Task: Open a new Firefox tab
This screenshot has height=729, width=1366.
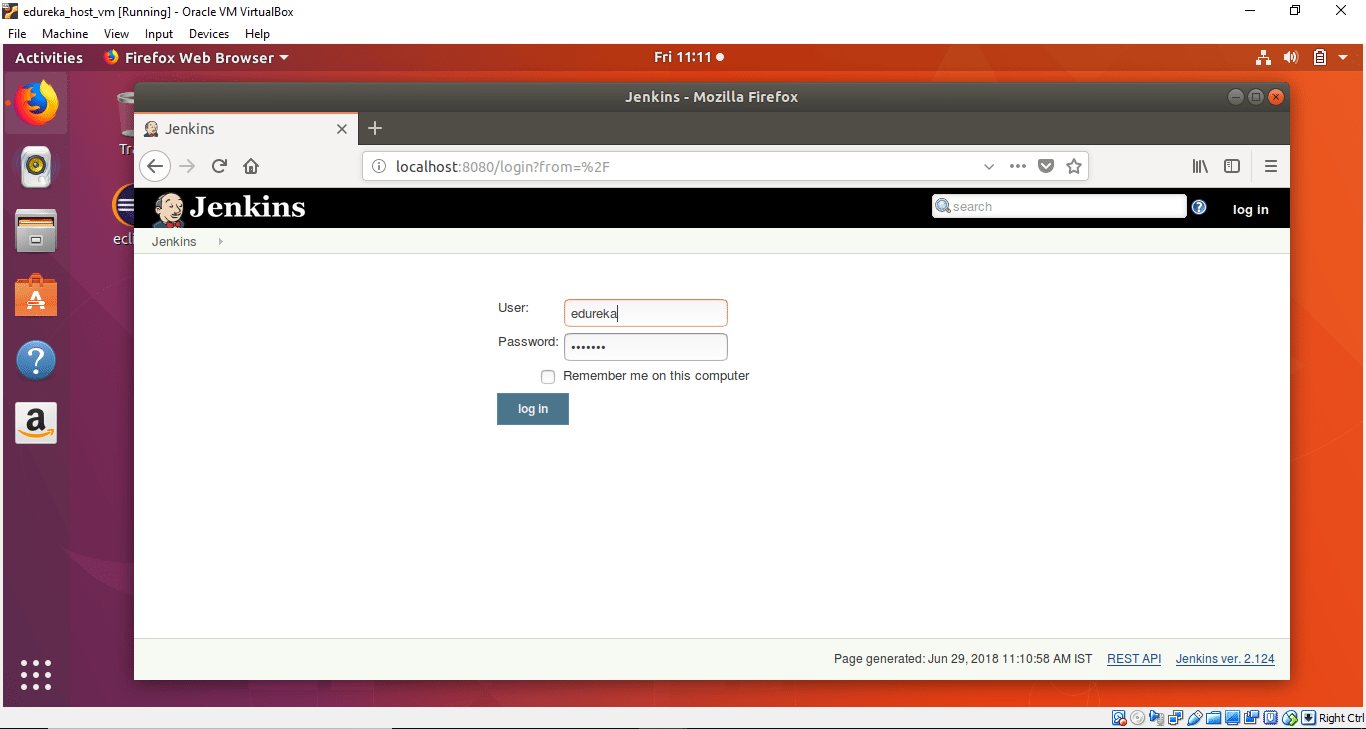Action: pos(375,128)
